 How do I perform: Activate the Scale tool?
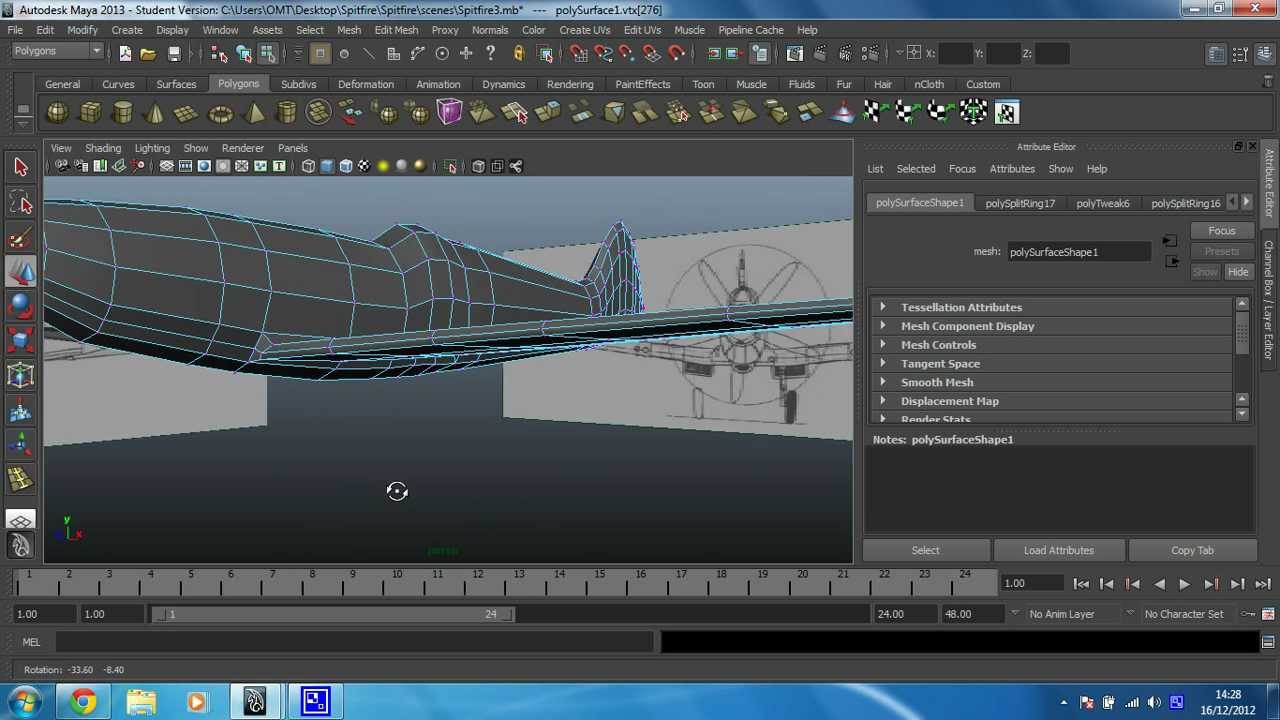21,341
